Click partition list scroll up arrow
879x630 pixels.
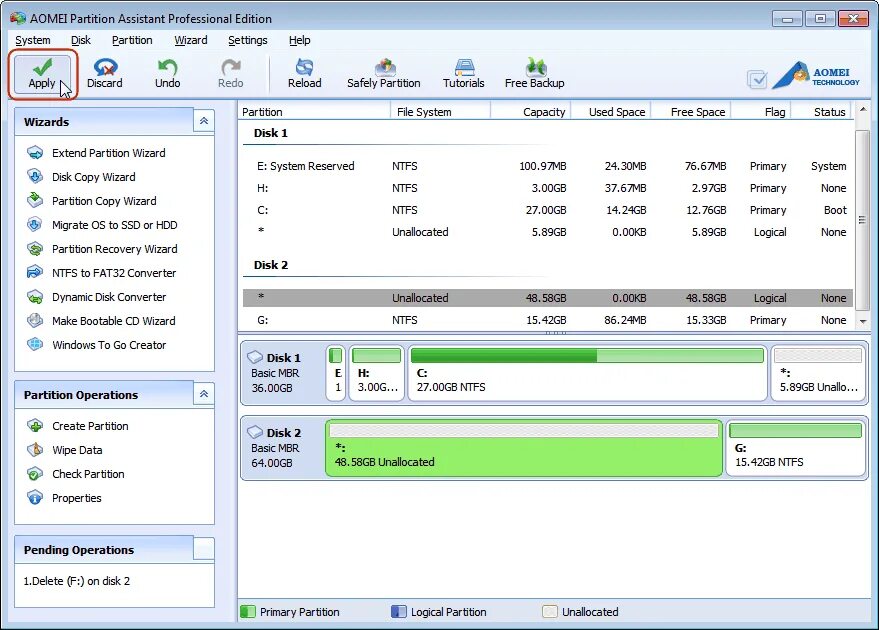(863, 109)
